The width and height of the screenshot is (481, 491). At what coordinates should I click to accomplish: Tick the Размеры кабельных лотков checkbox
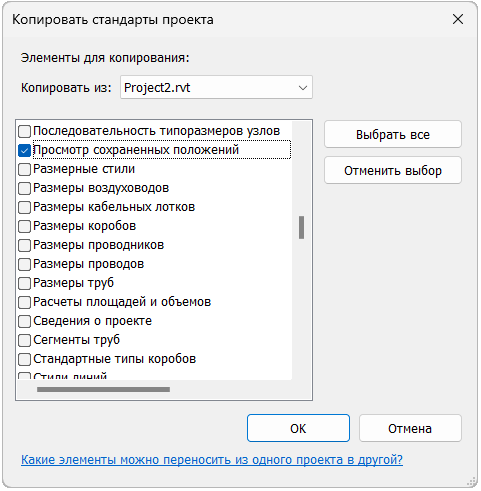[24, 207]
